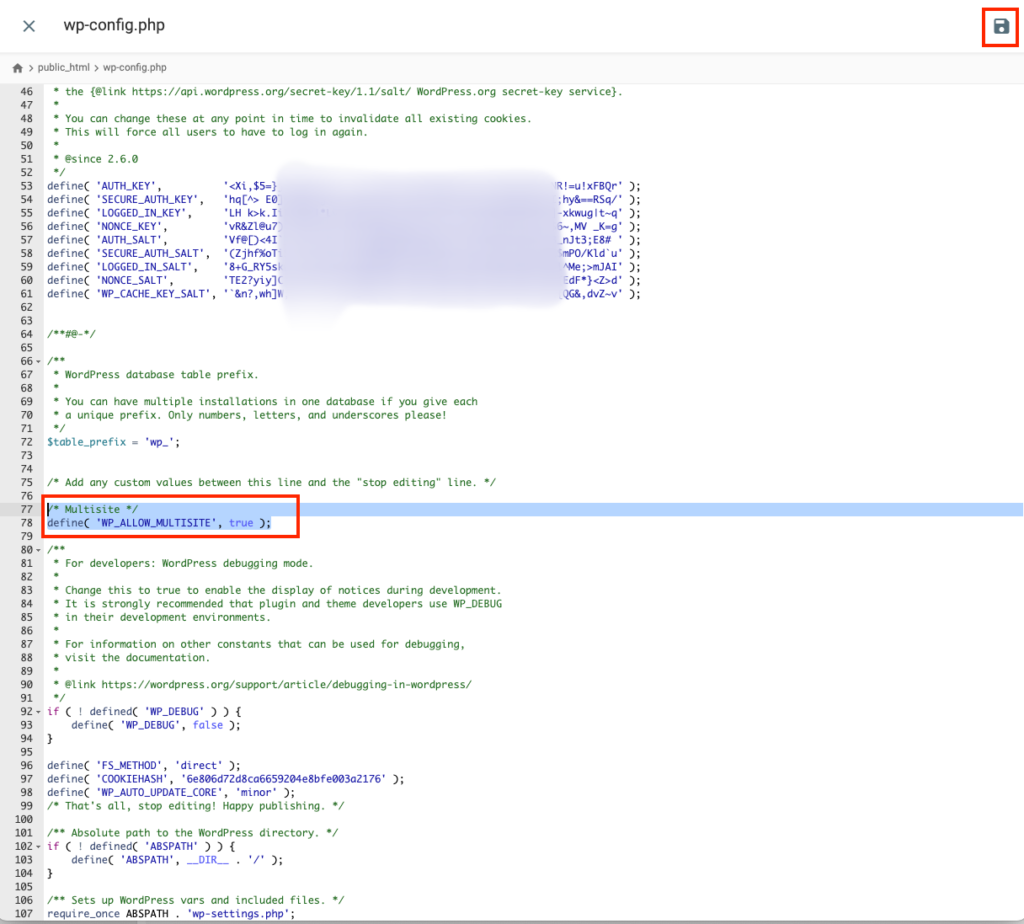Click the define WP_DEBUG false line
Image resolution: width=1024 pixels, height=924 pixels.
click(155, 725)
